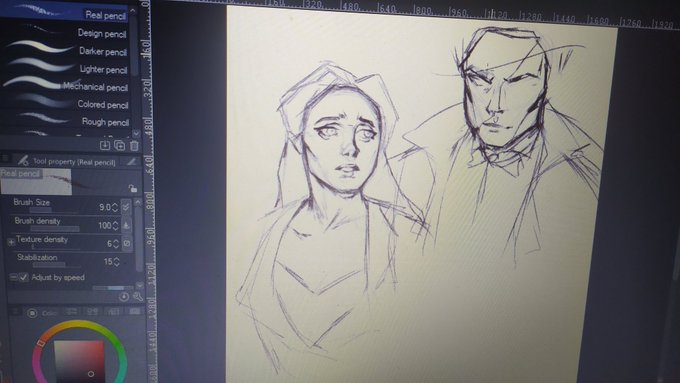Pick a color in the saturation square
The height and width of the screenshot is (383, 680).
tap(79, 362)
